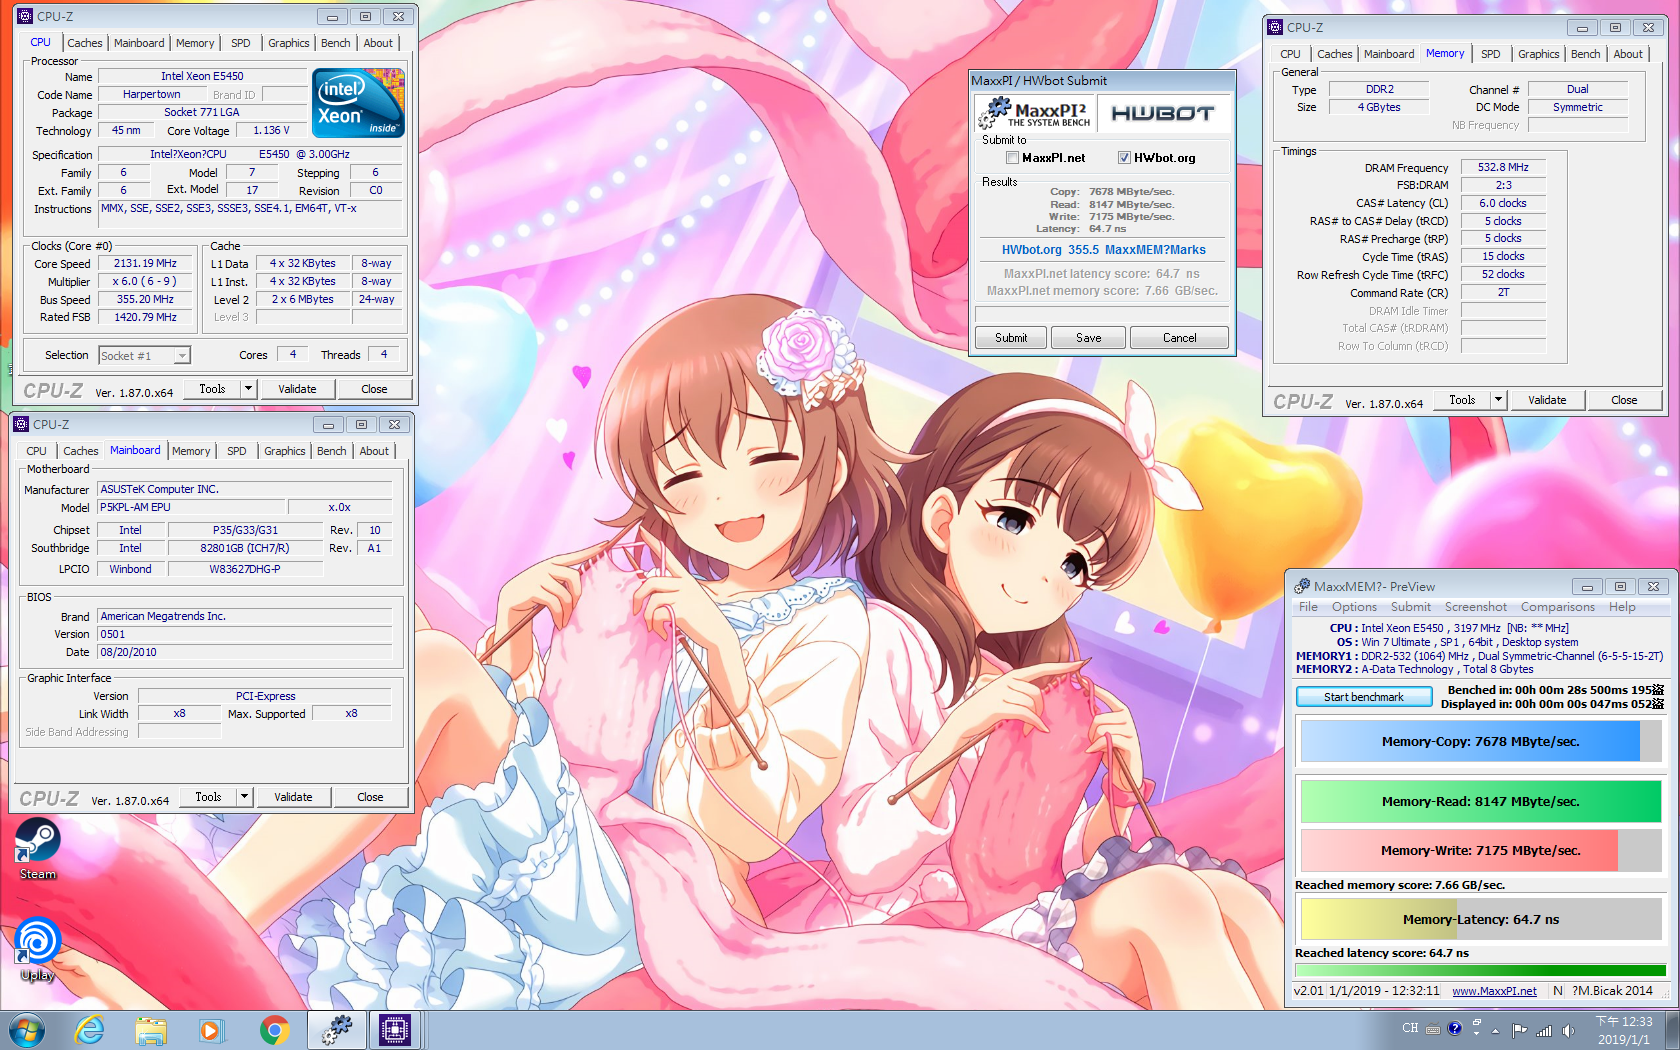Click Start benchmark in MaxxMEM
This screenshot has height=1050, width=1680.
pyautogui.click(x=1364, y=697)
